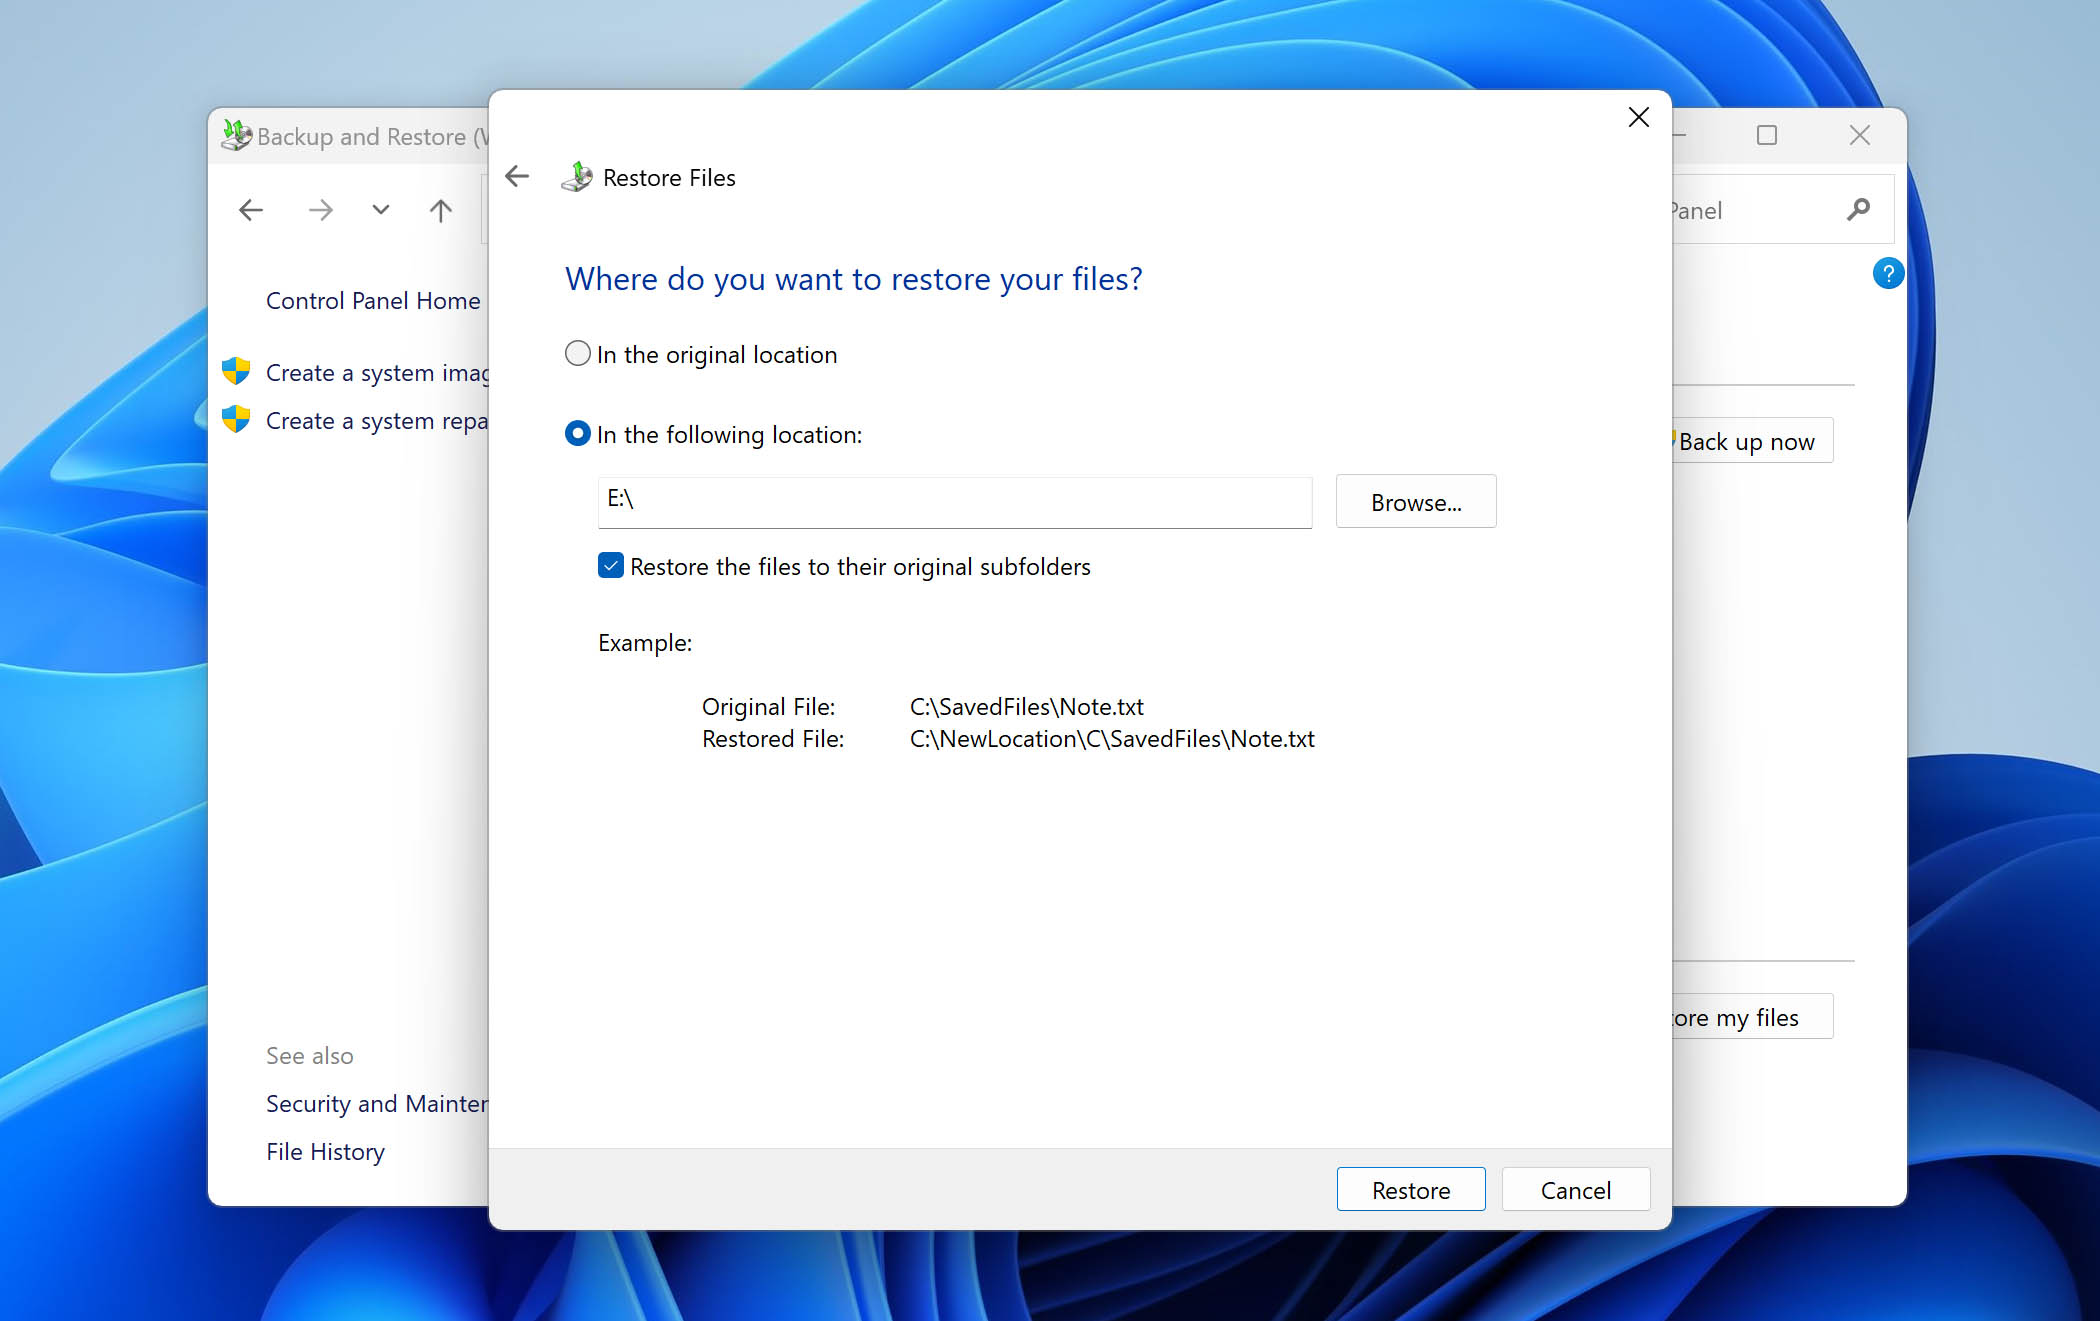
Task: Click the Help question mark icon
Action: 1892,274
